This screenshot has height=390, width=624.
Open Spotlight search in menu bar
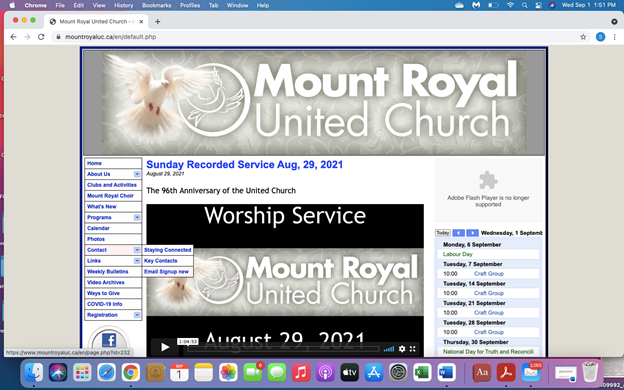525,5
